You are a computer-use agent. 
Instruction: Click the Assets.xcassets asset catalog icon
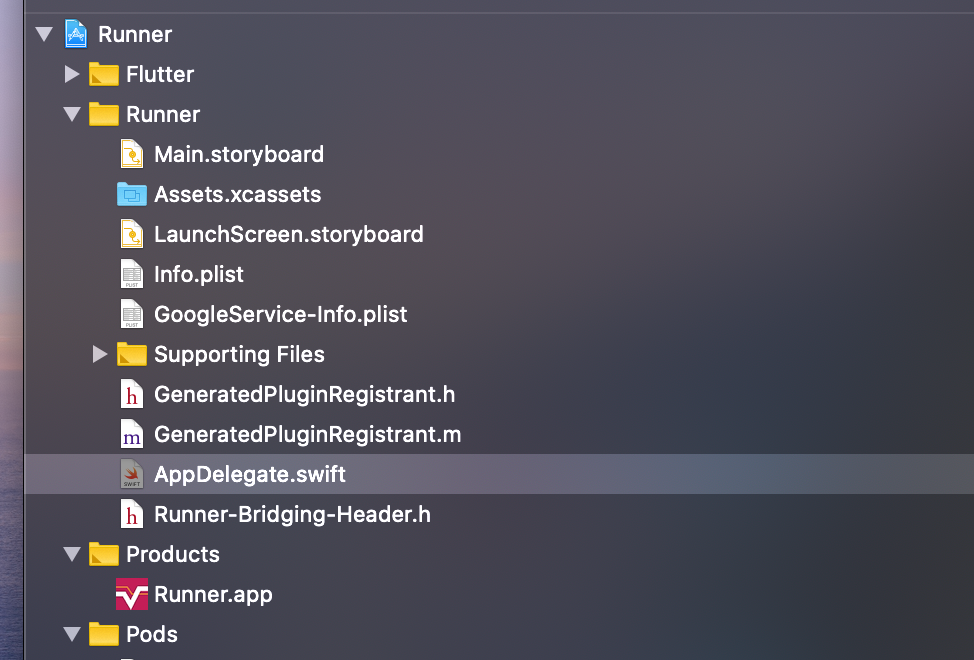coord(132,194)
